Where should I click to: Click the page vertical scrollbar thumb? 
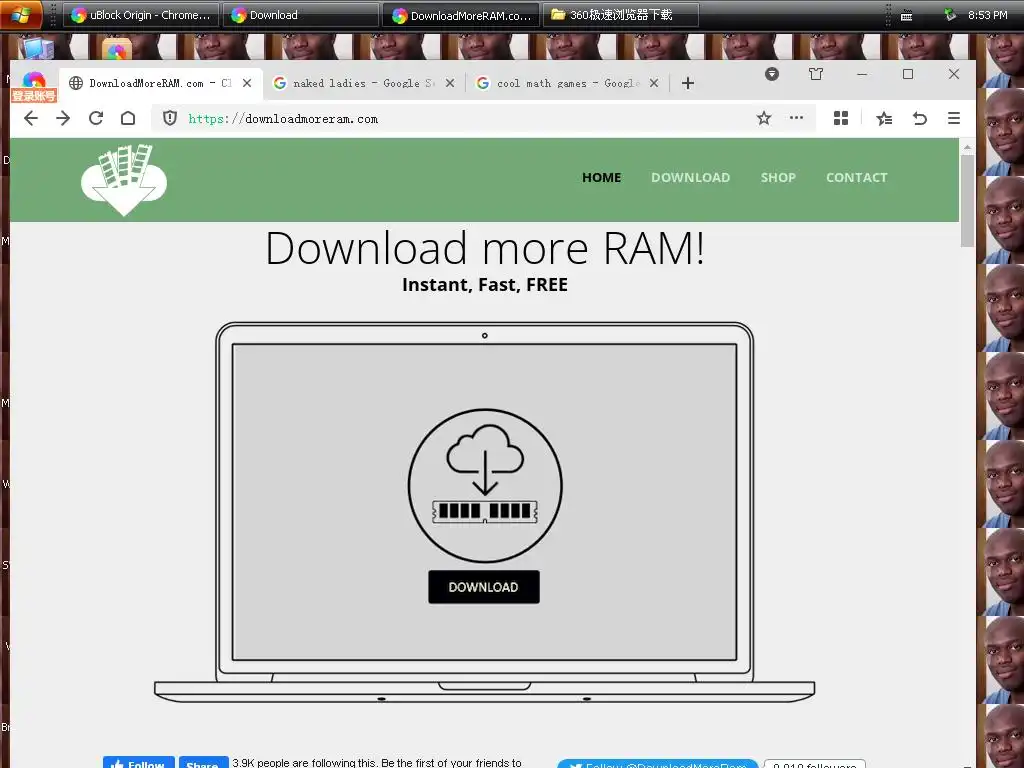[967, 200]
